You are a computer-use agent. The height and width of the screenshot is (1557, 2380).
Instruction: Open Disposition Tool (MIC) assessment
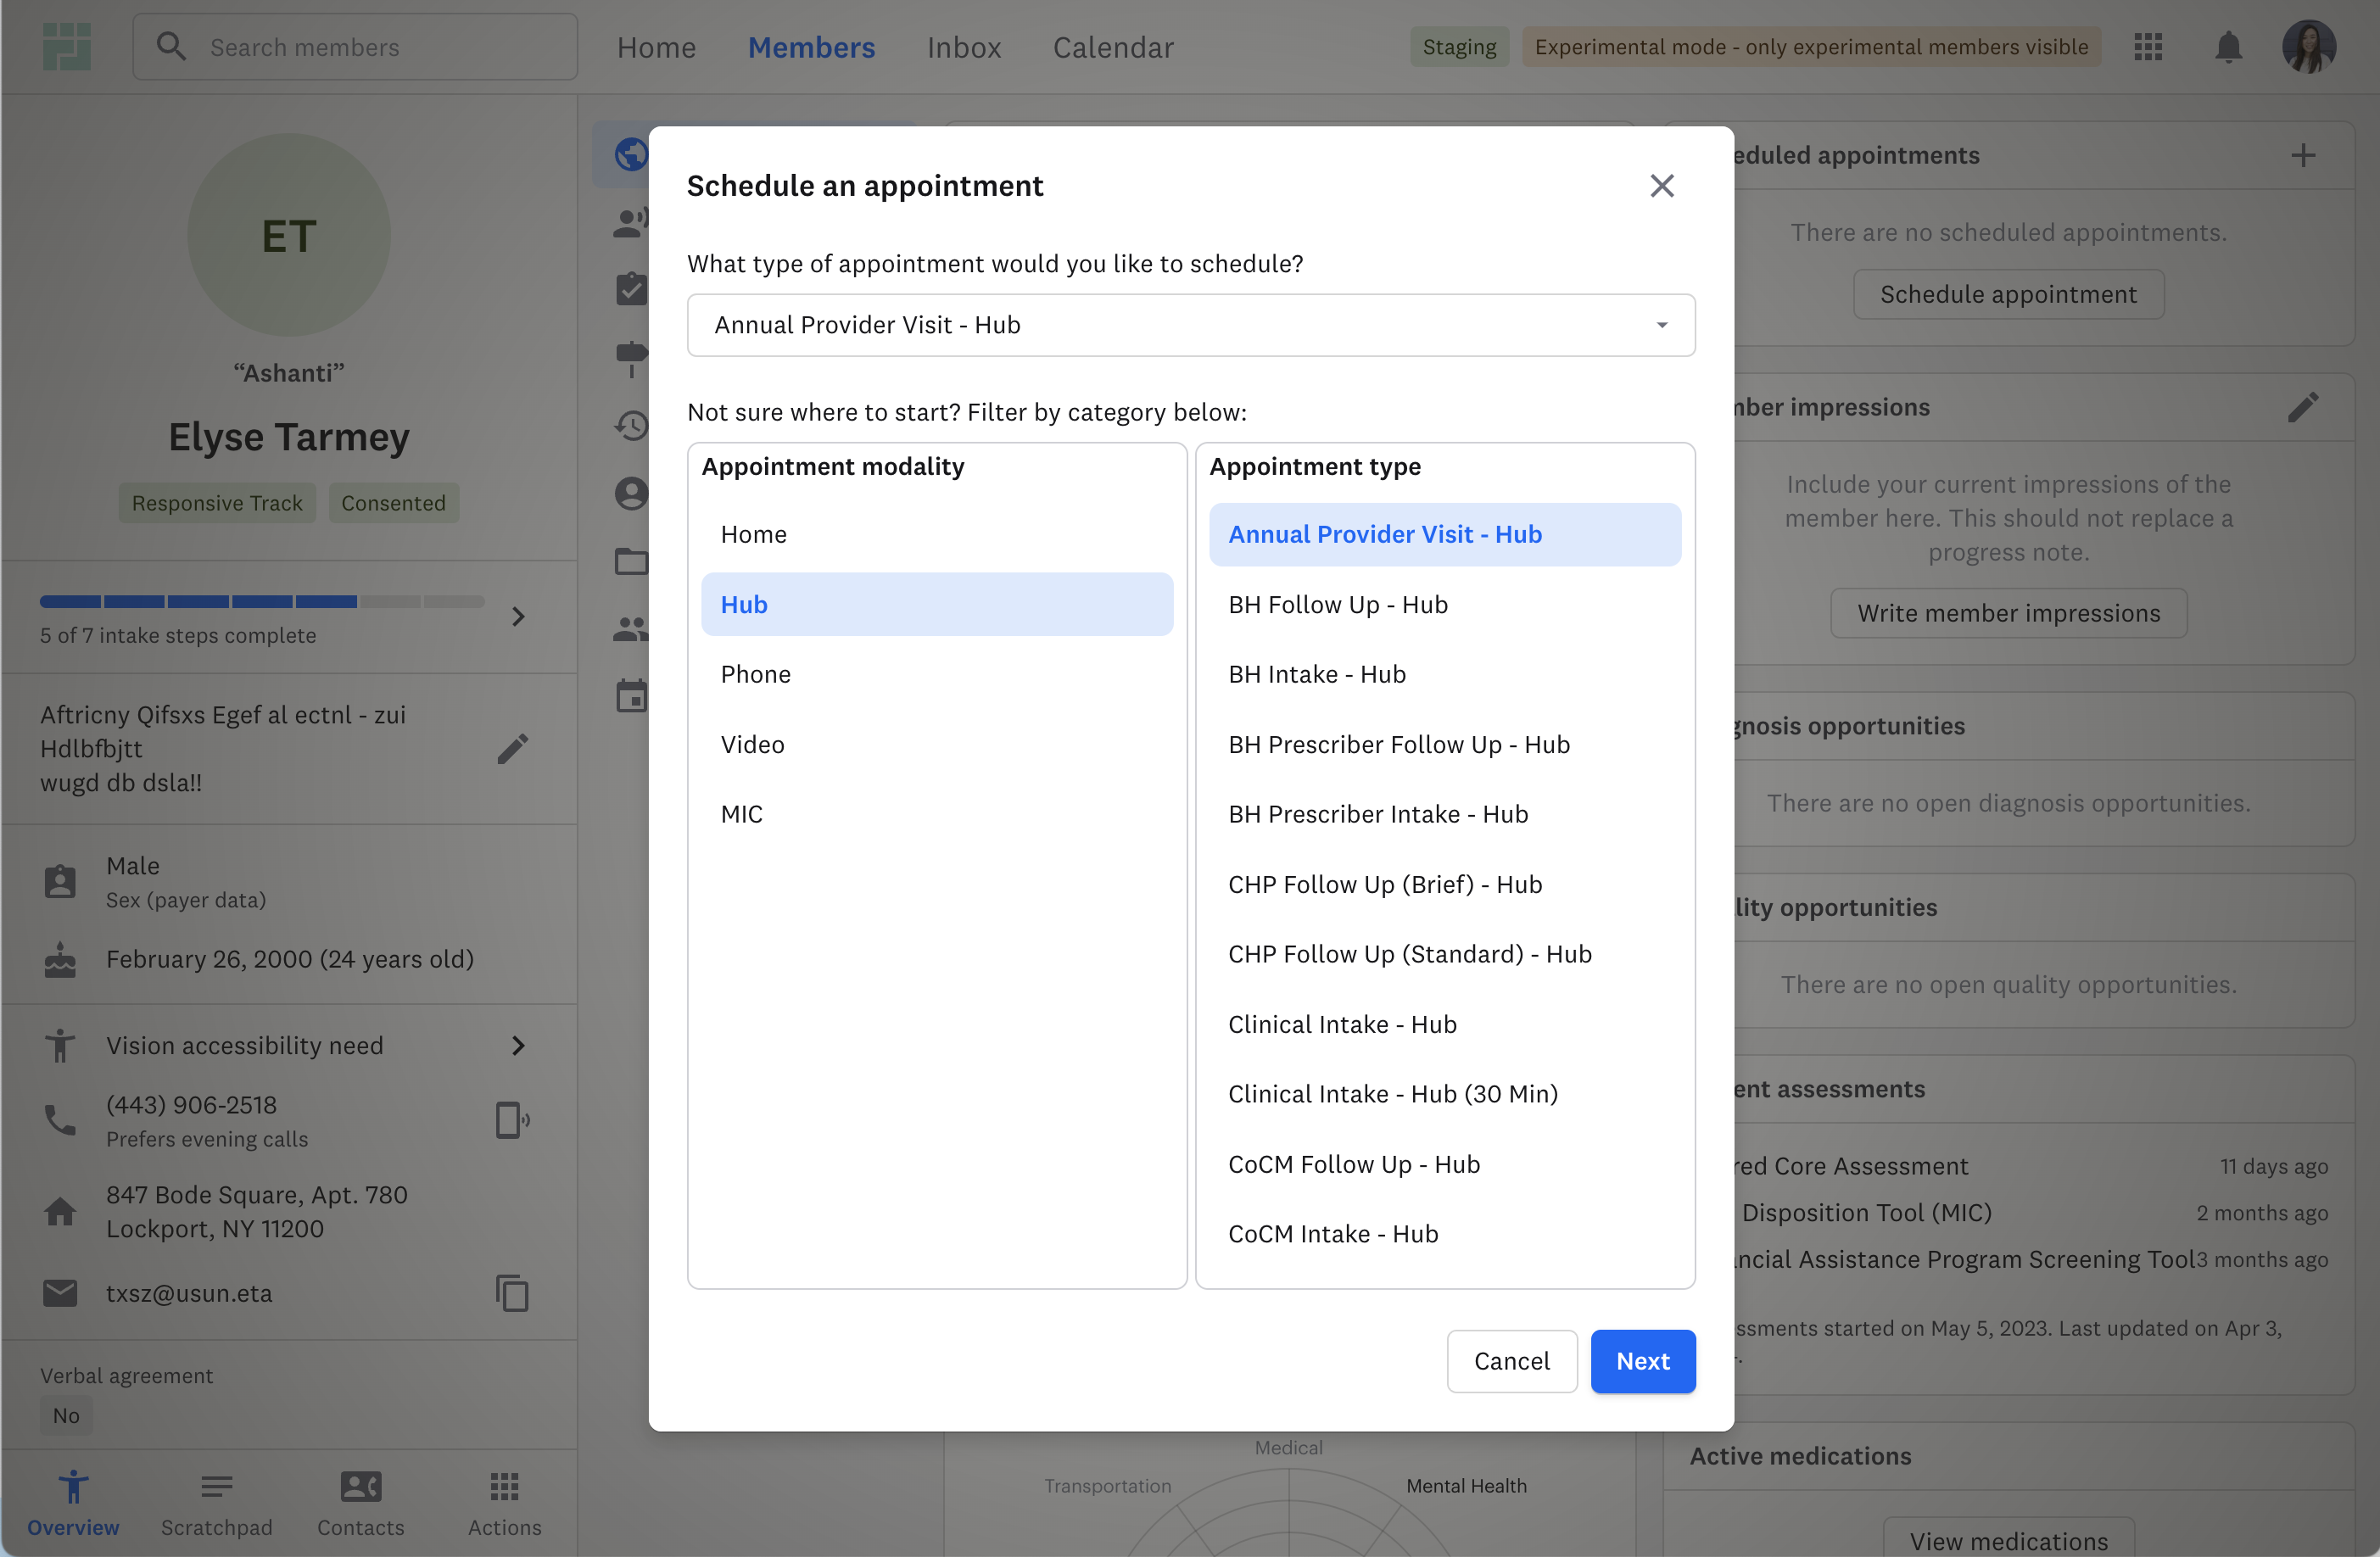(1866, 1212)
